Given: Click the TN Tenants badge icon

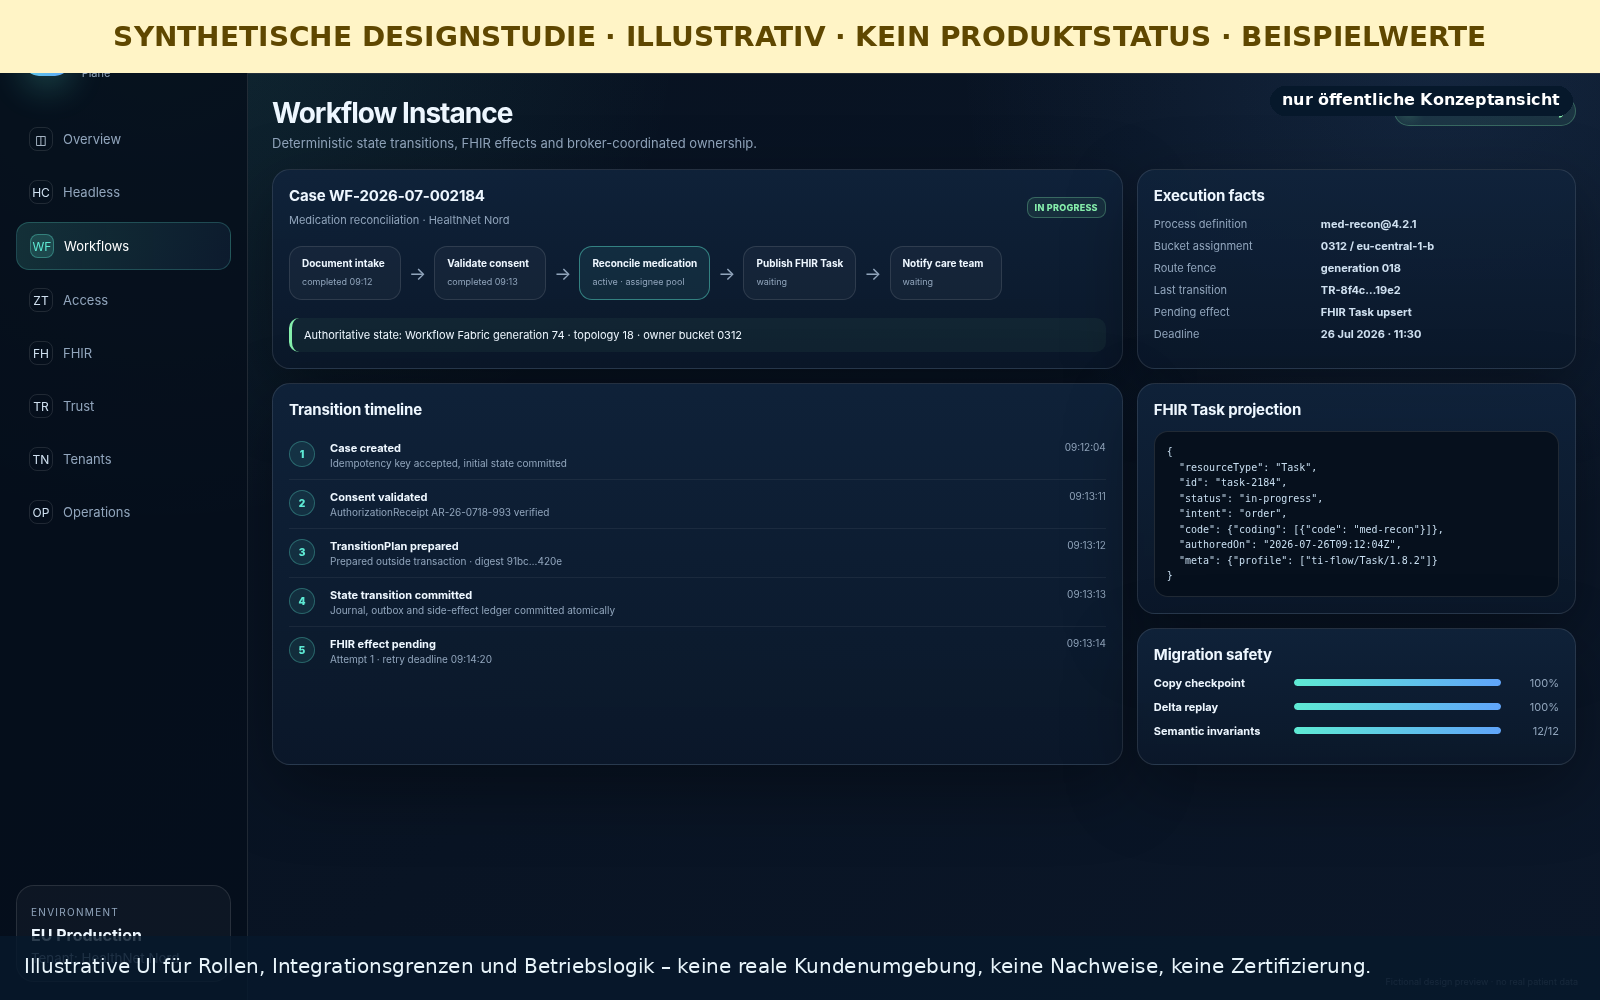Looking at the screenshot, I should [41, 459].
